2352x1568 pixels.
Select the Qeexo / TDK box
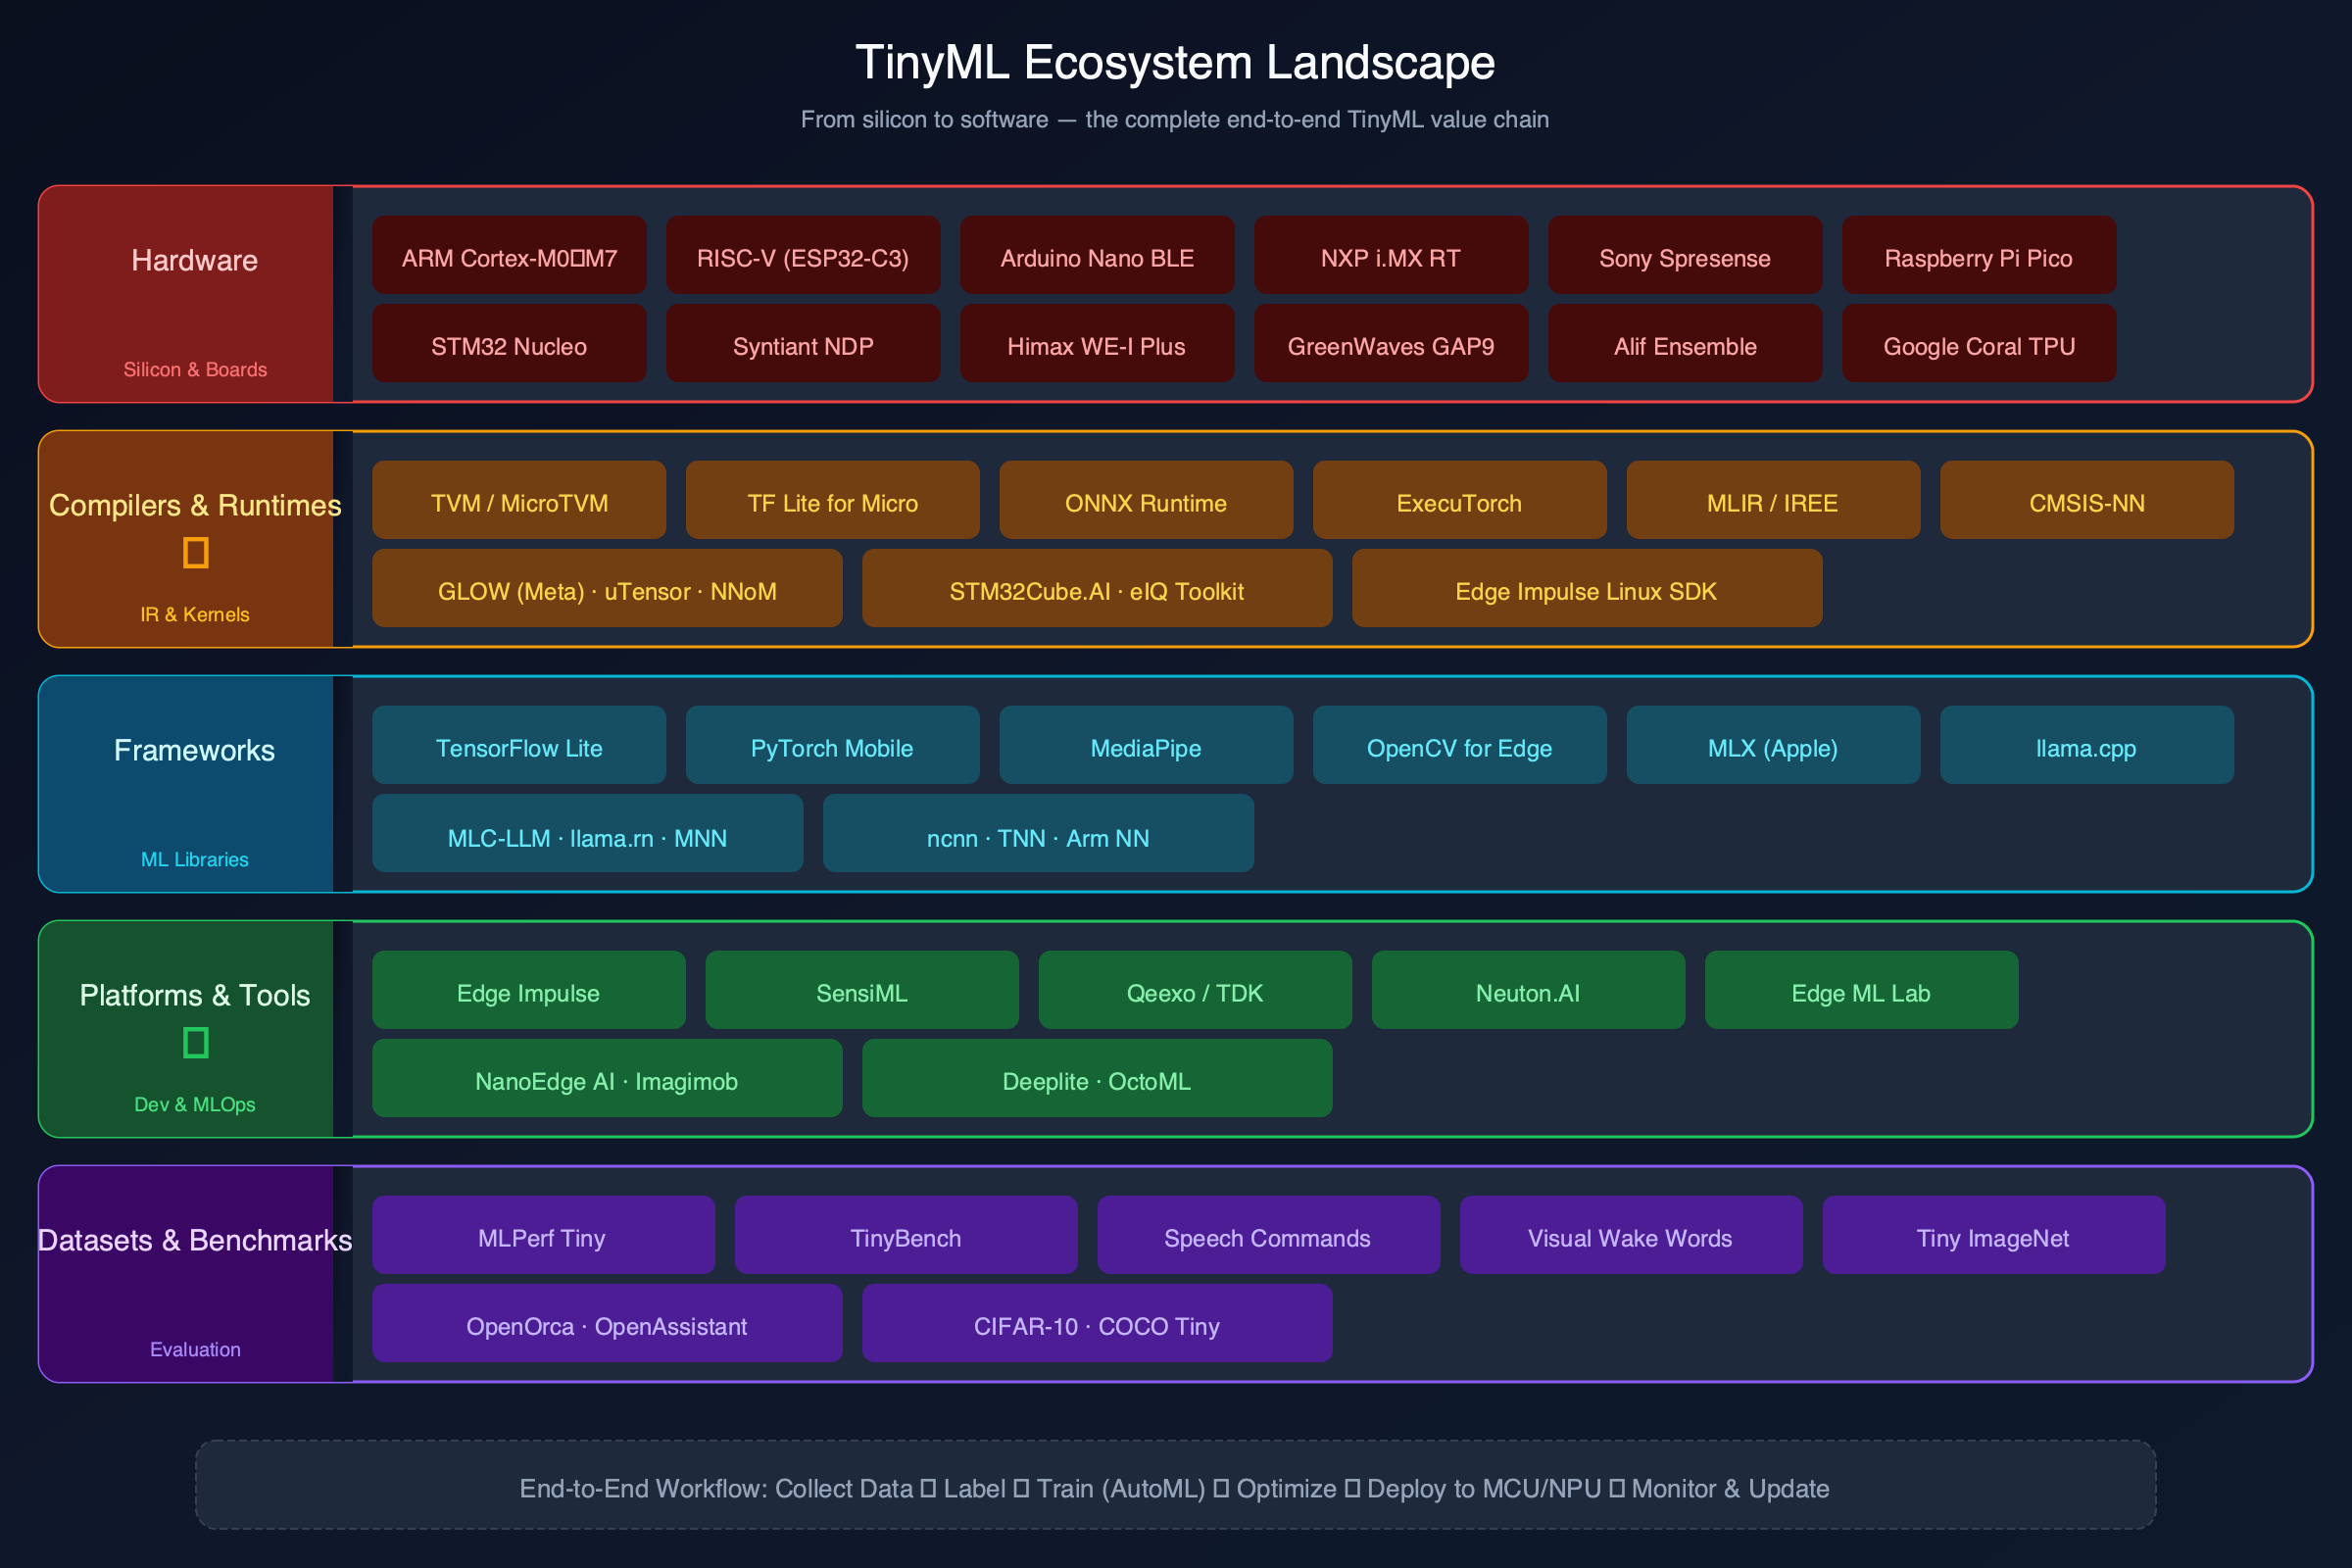(1195, 990)
